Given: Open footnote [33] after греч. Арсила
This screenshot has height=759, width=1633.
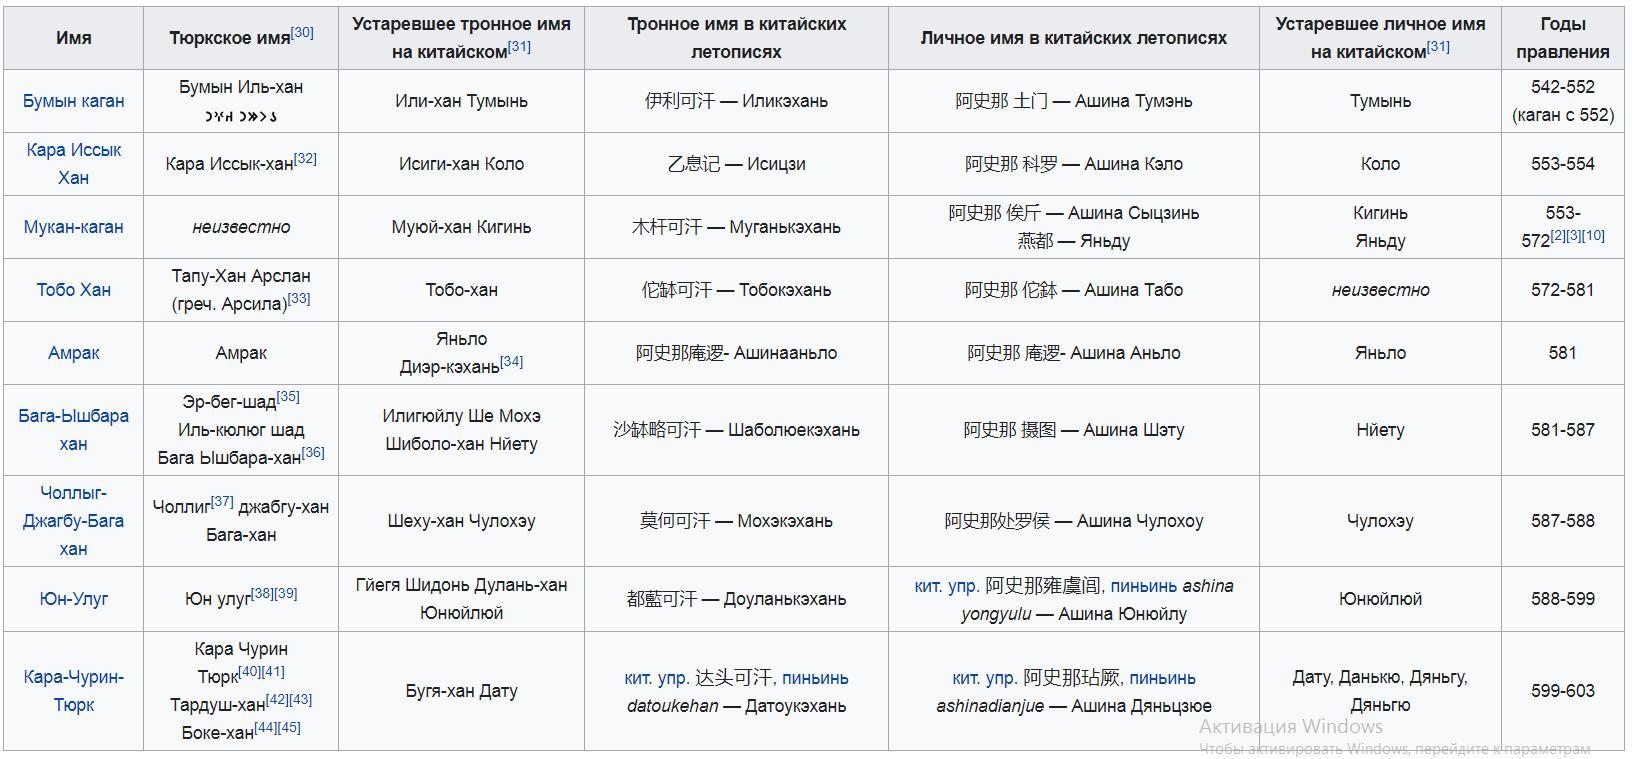Looking at the screenshot, I should point(298,298).
